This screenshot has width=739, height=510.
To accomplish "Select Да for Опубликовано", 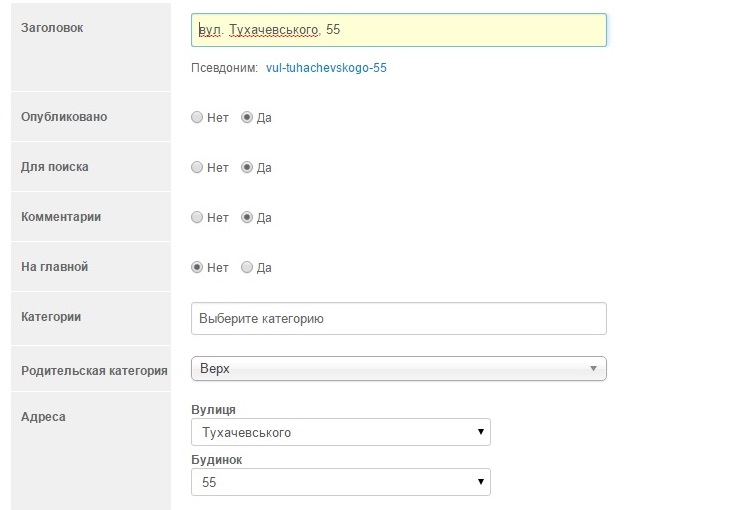I will [247, 117].
